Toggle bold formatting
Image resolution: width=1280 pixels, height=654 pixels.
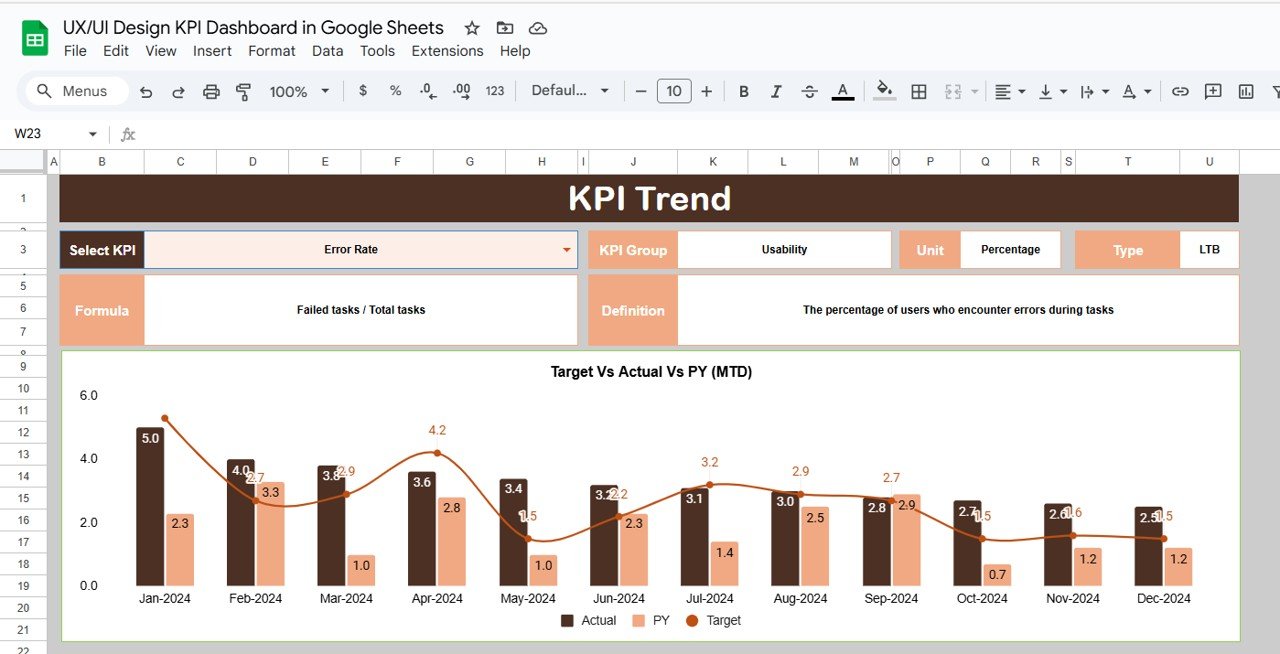pyautogui.click(x=743, y=91)
